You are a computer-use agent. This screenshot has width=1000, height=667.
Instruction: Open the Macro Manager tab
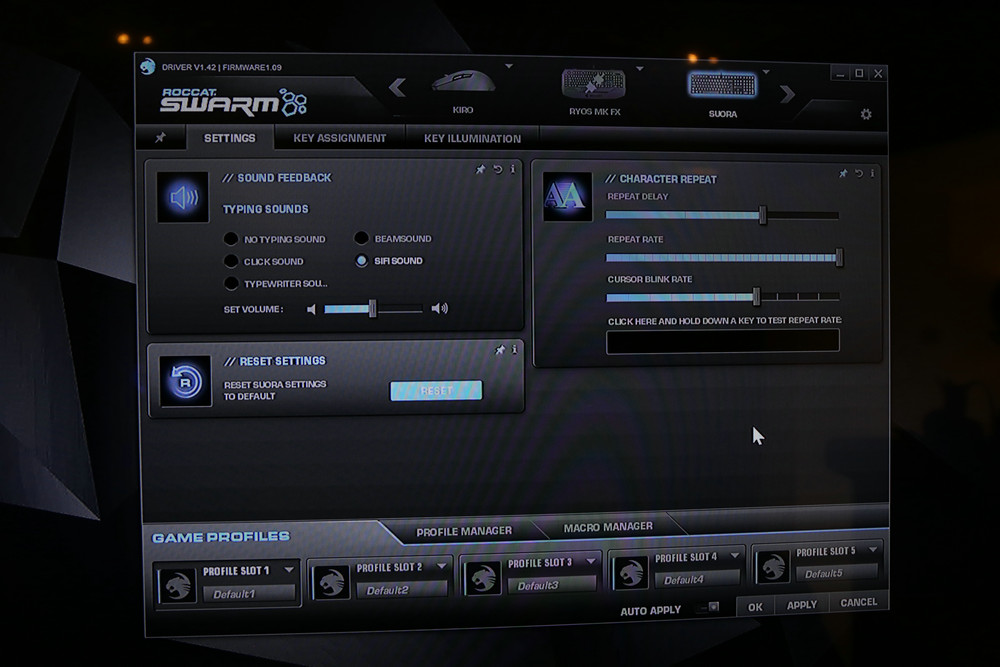[608, 526]
